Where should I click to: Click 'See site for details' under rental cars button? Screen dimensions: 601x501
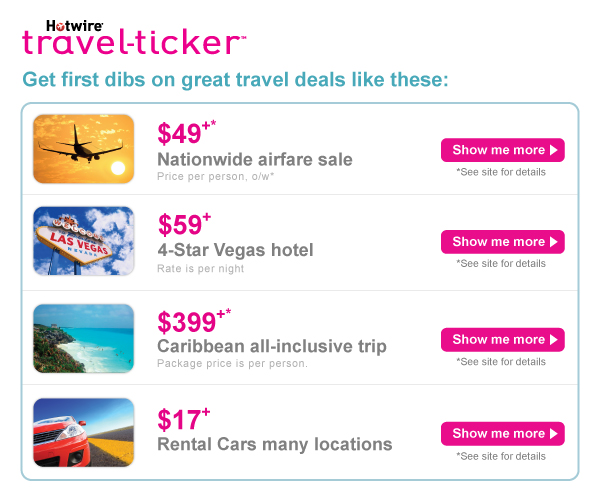click(x=501, y=456)
